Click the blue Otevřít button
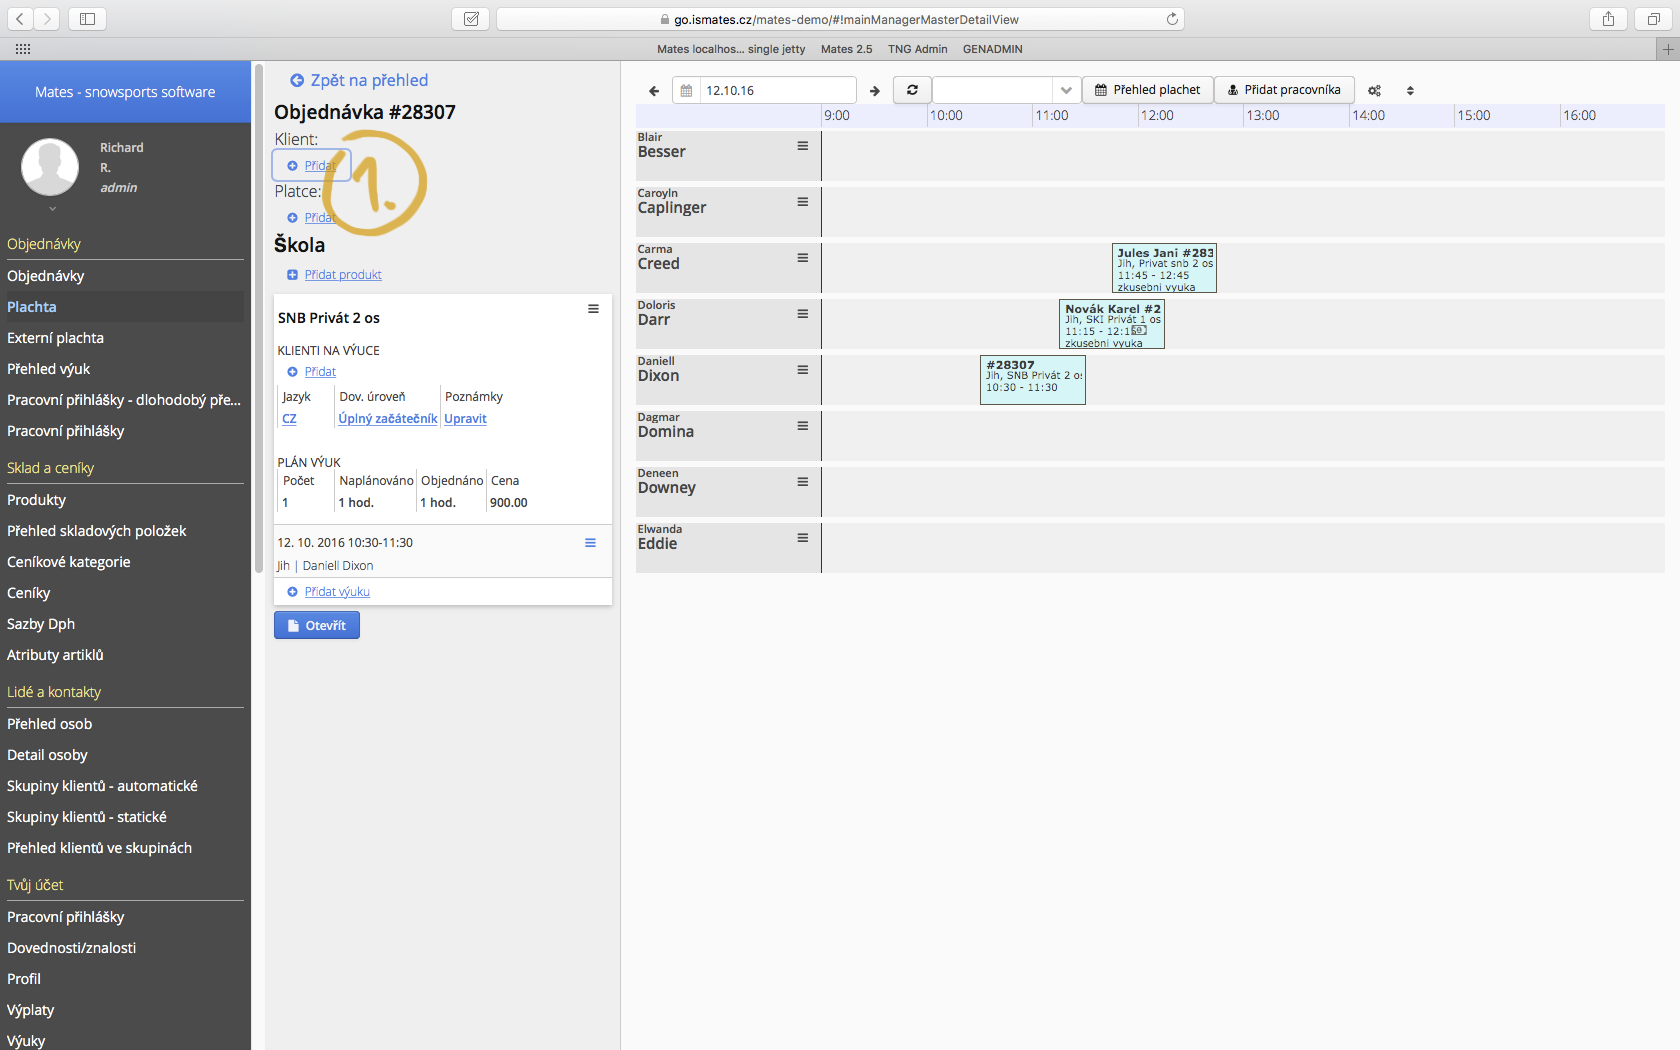The image size is (1680, 1050). click(x=317, y=625)
